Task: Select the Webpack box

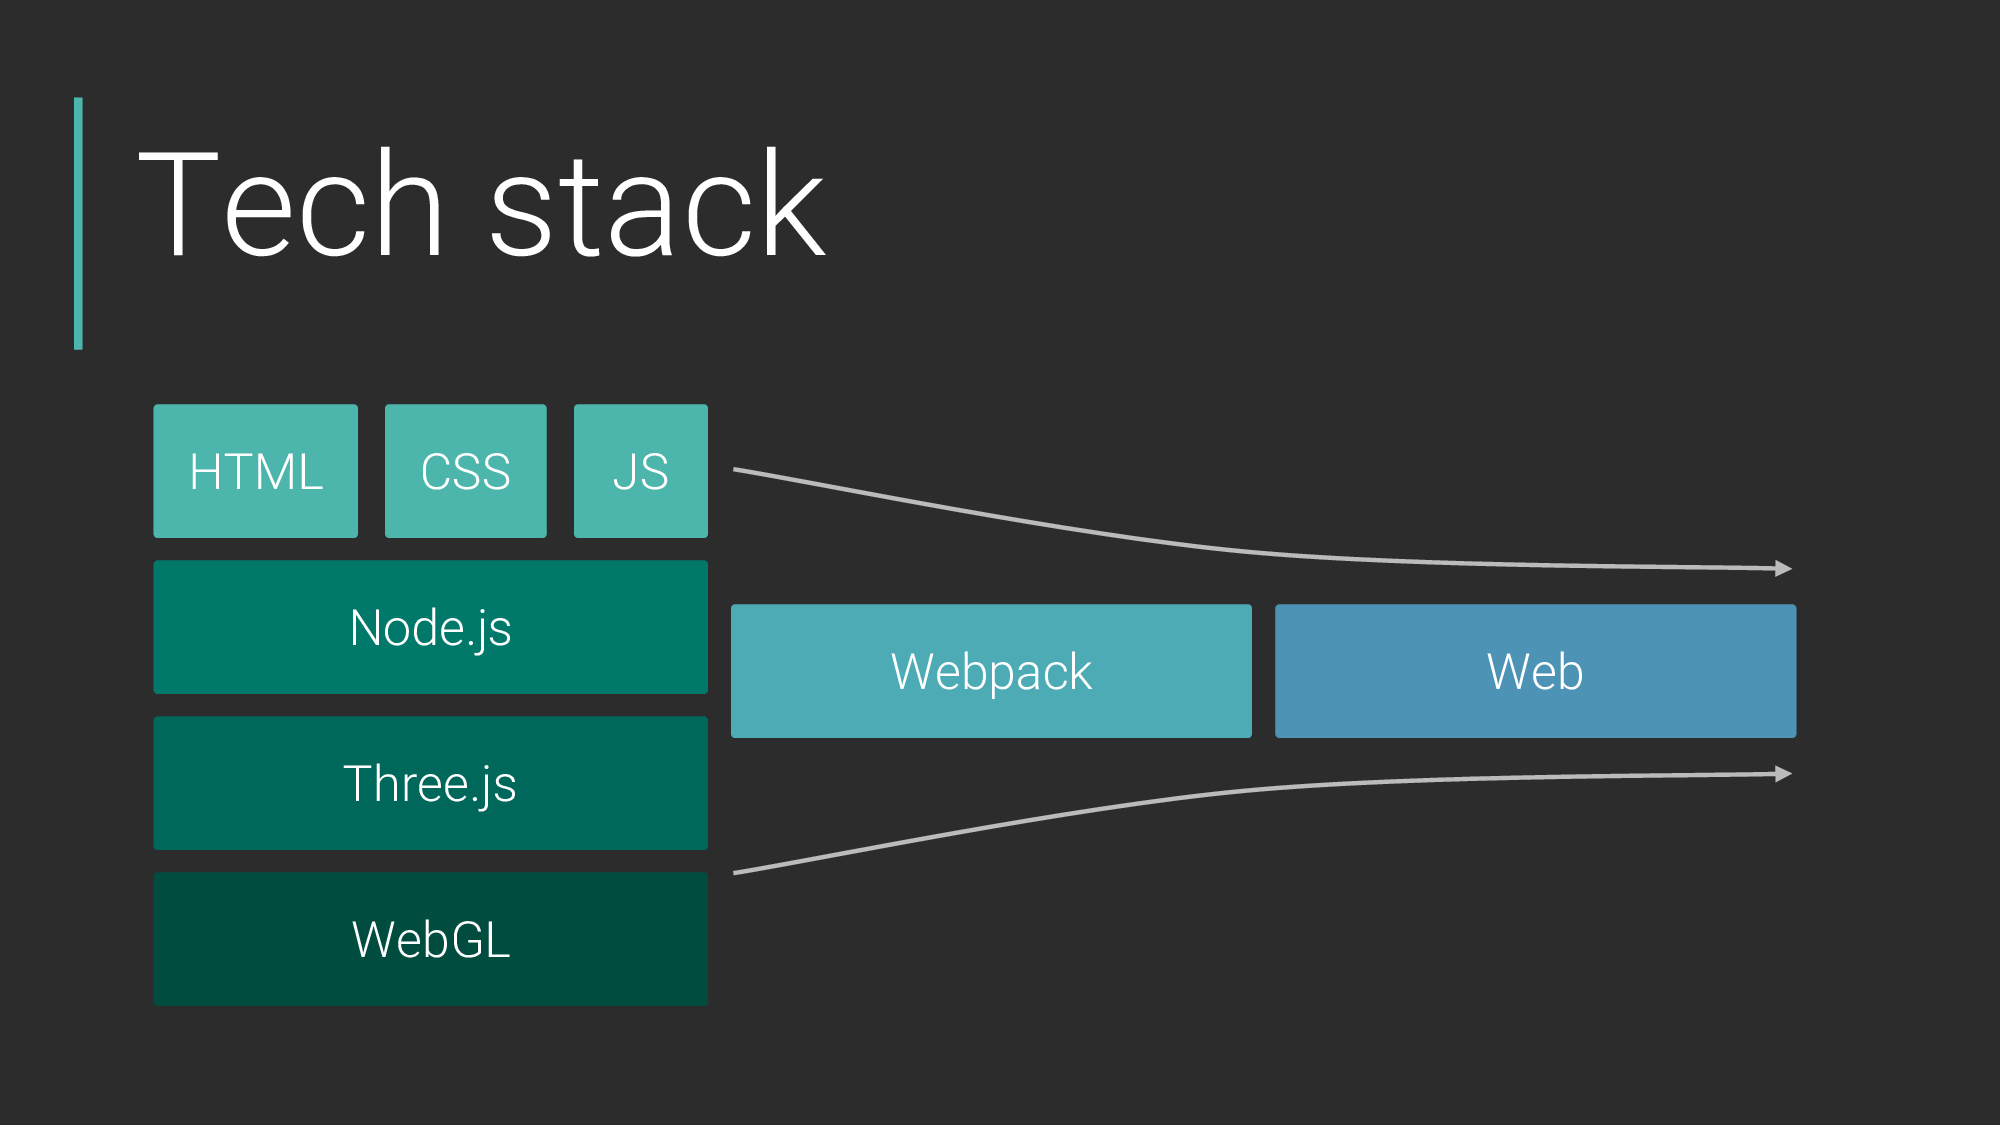Action: click(991, 671)
